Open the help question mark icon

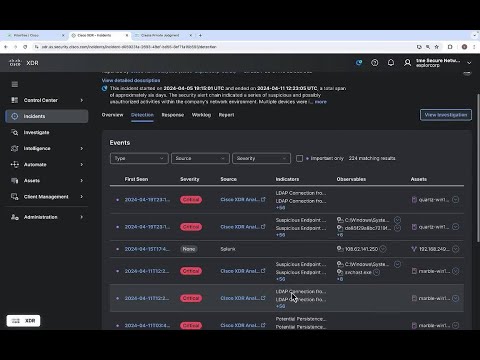tap(375, 63)
